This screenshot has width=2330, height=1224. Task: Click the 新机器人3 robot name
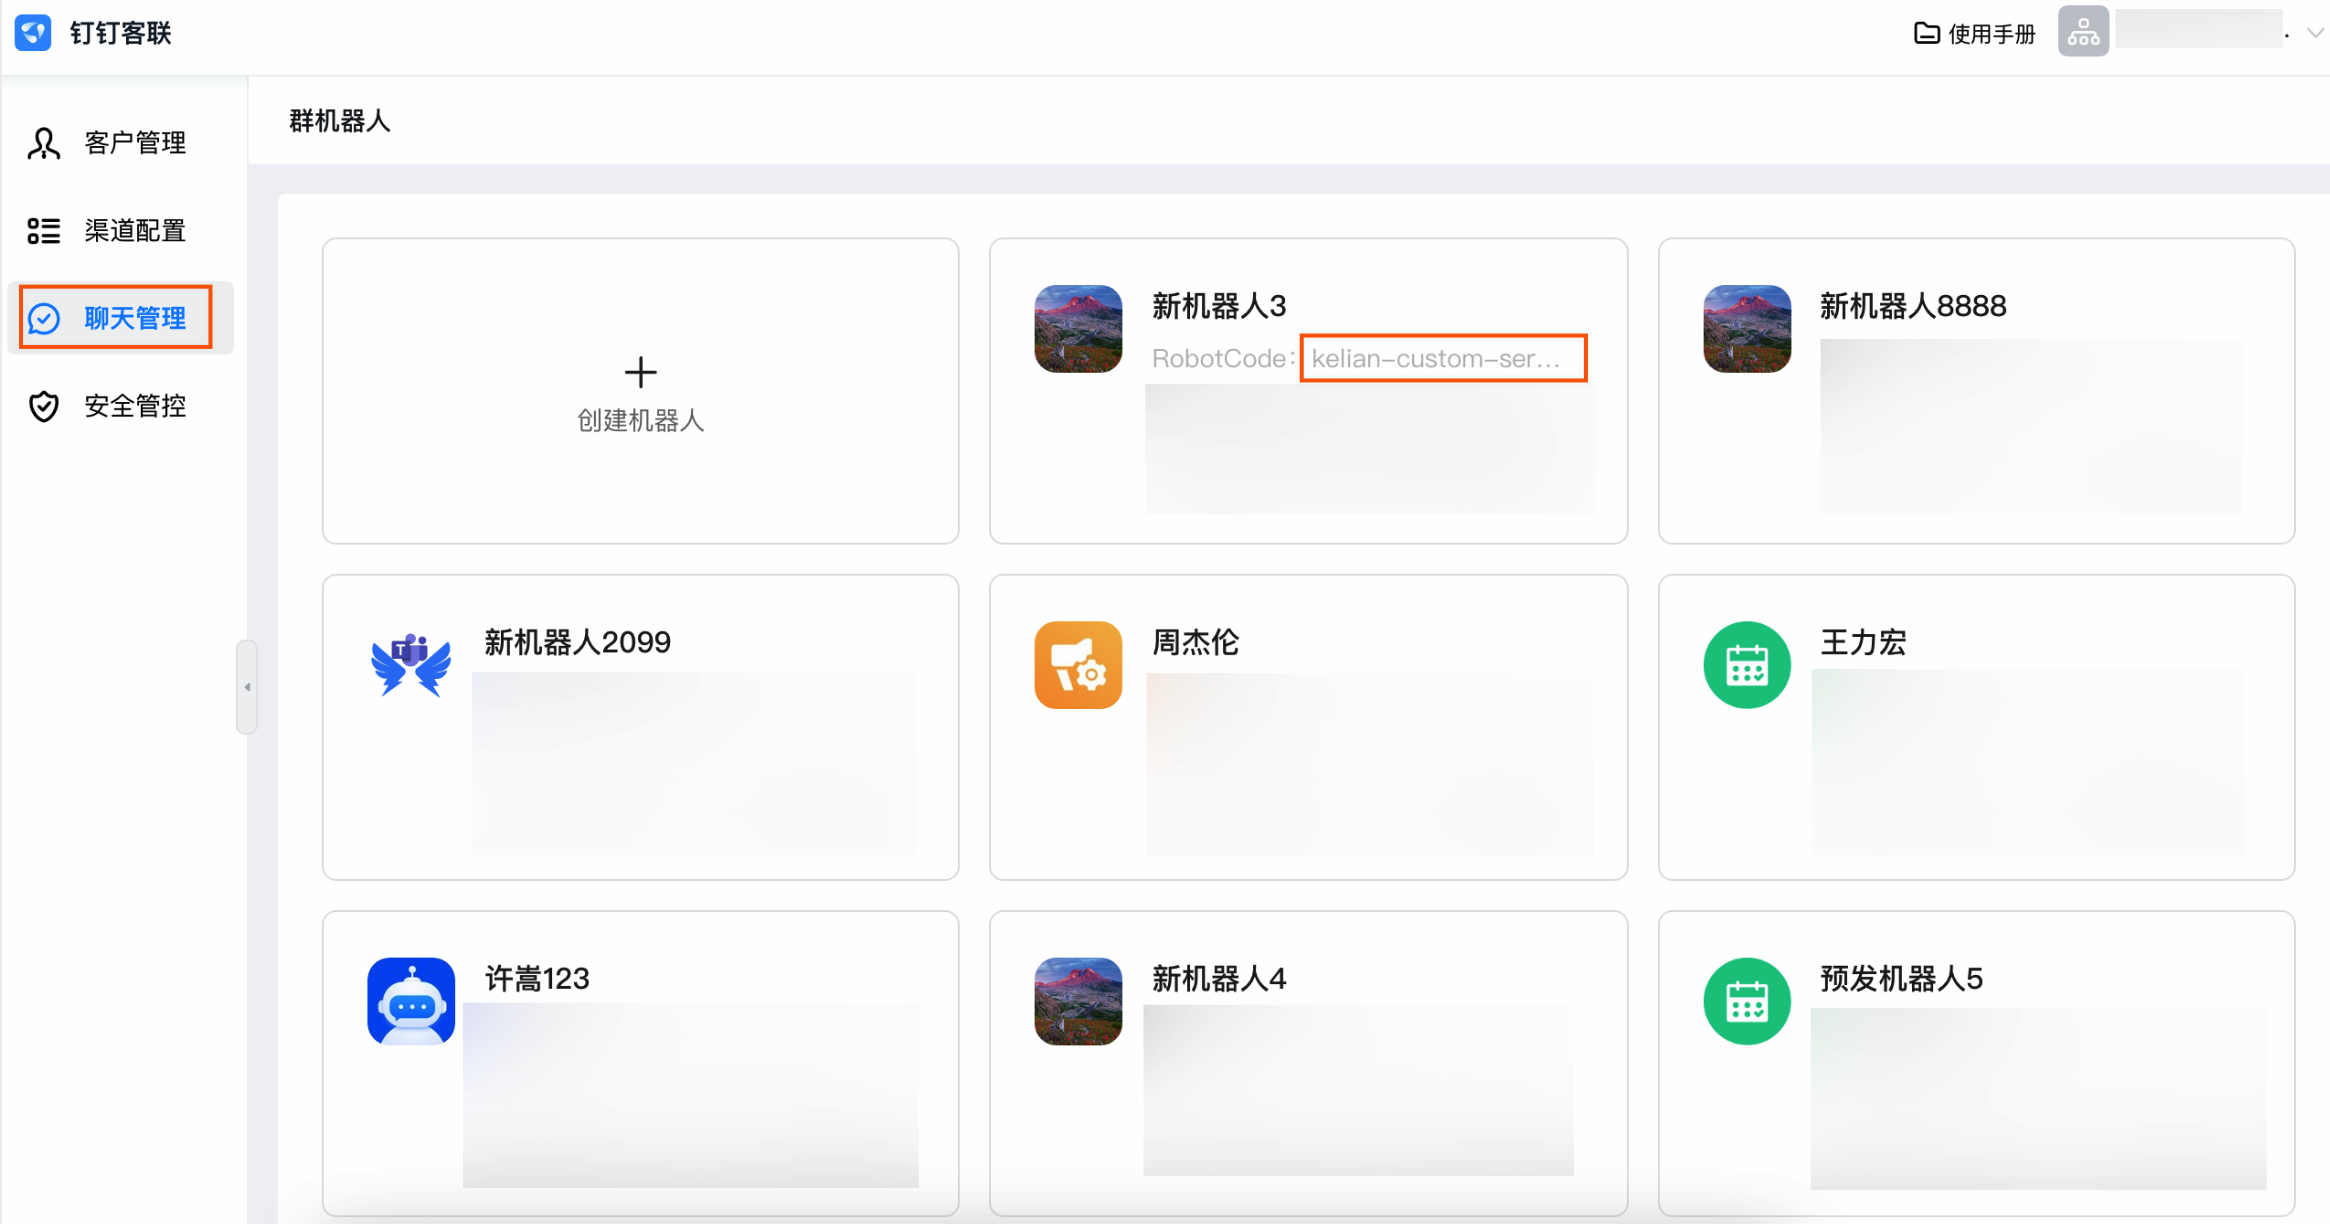pos(1219,306)
